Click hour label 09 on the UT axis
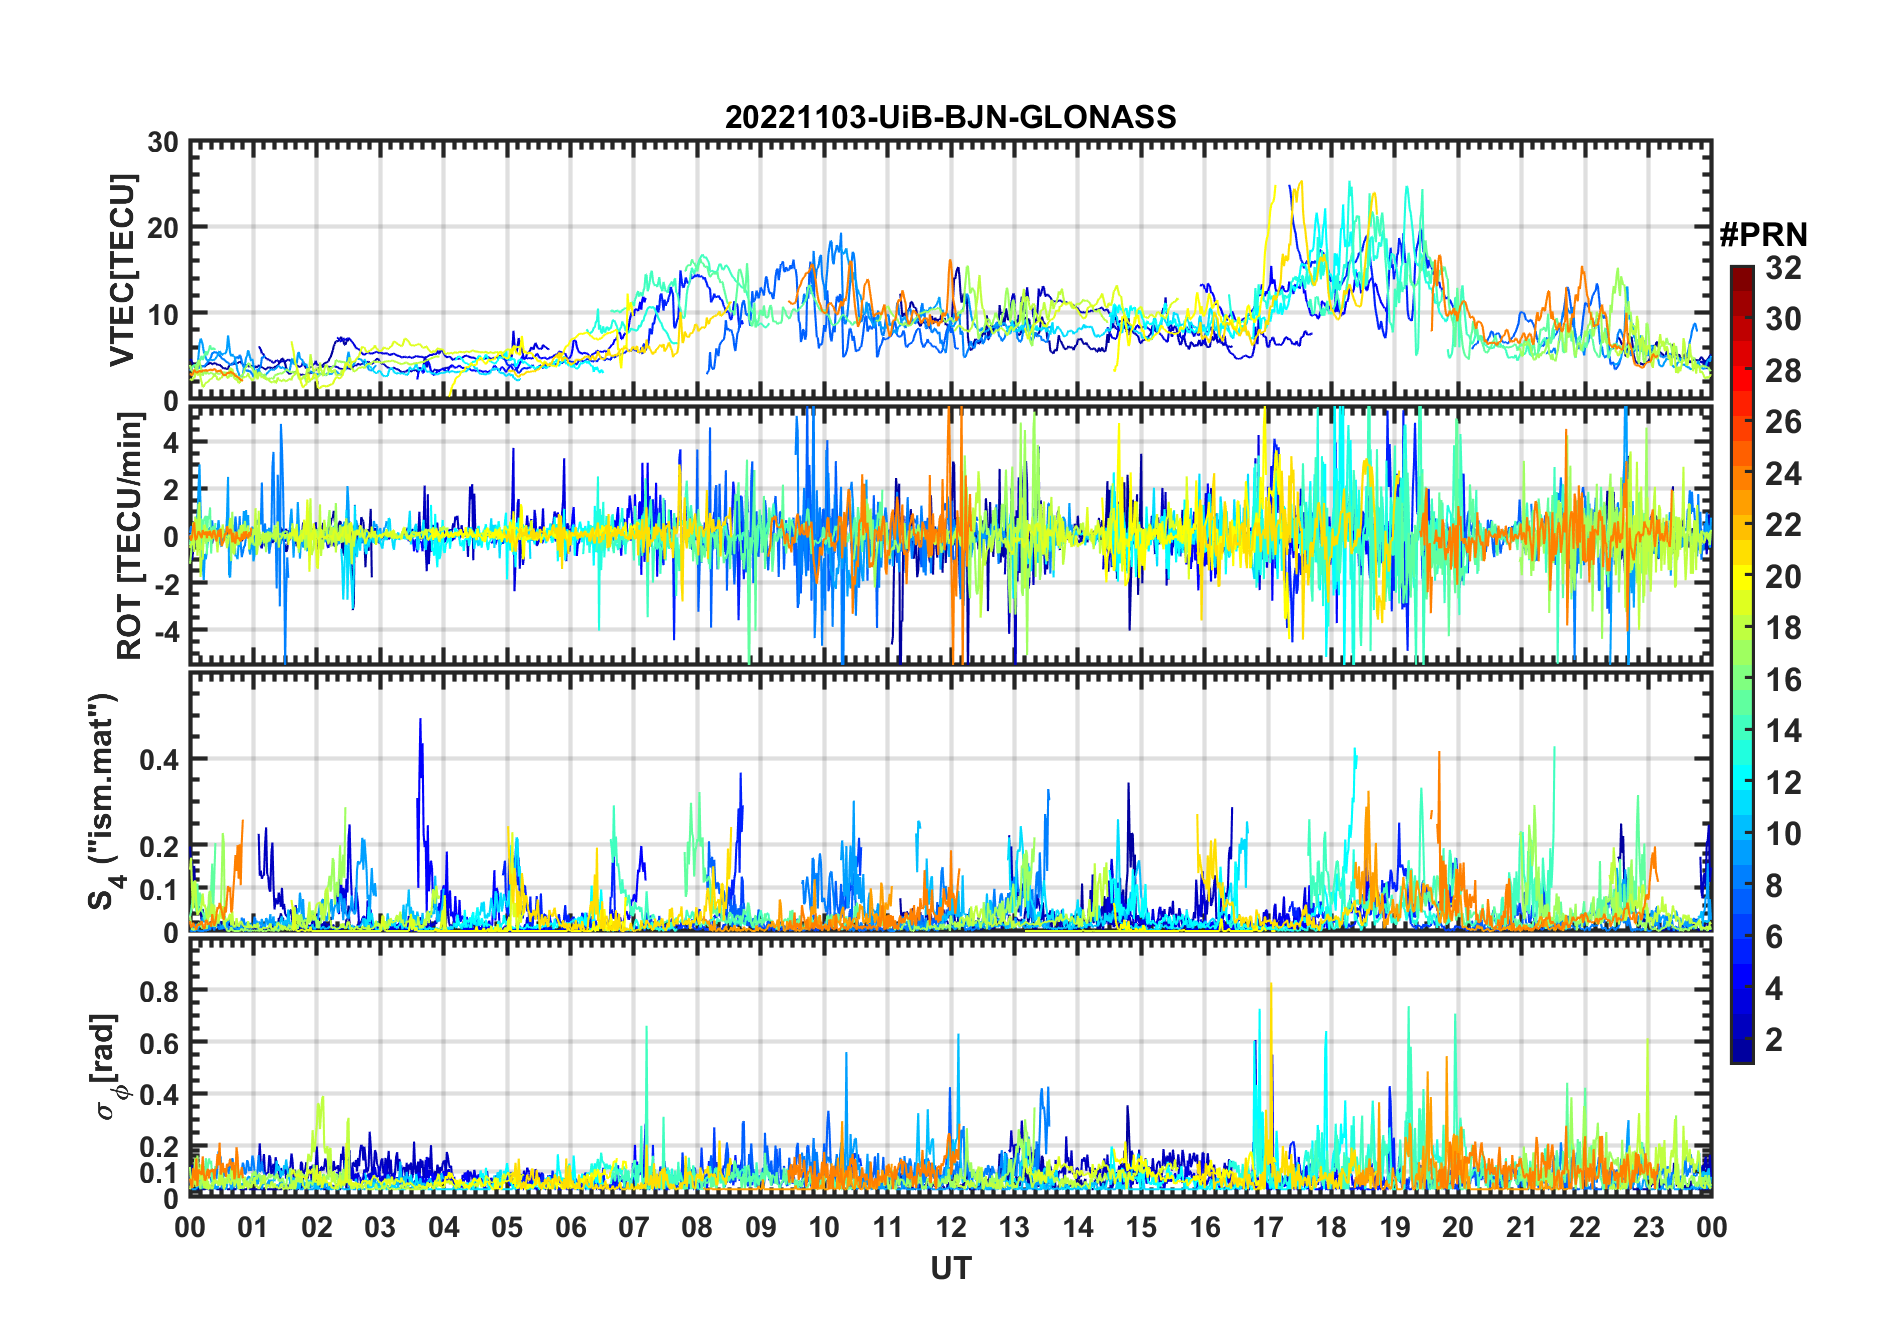Image resolution: width=1902 pixels, height=1330 pixels. tap(761, 1227)
